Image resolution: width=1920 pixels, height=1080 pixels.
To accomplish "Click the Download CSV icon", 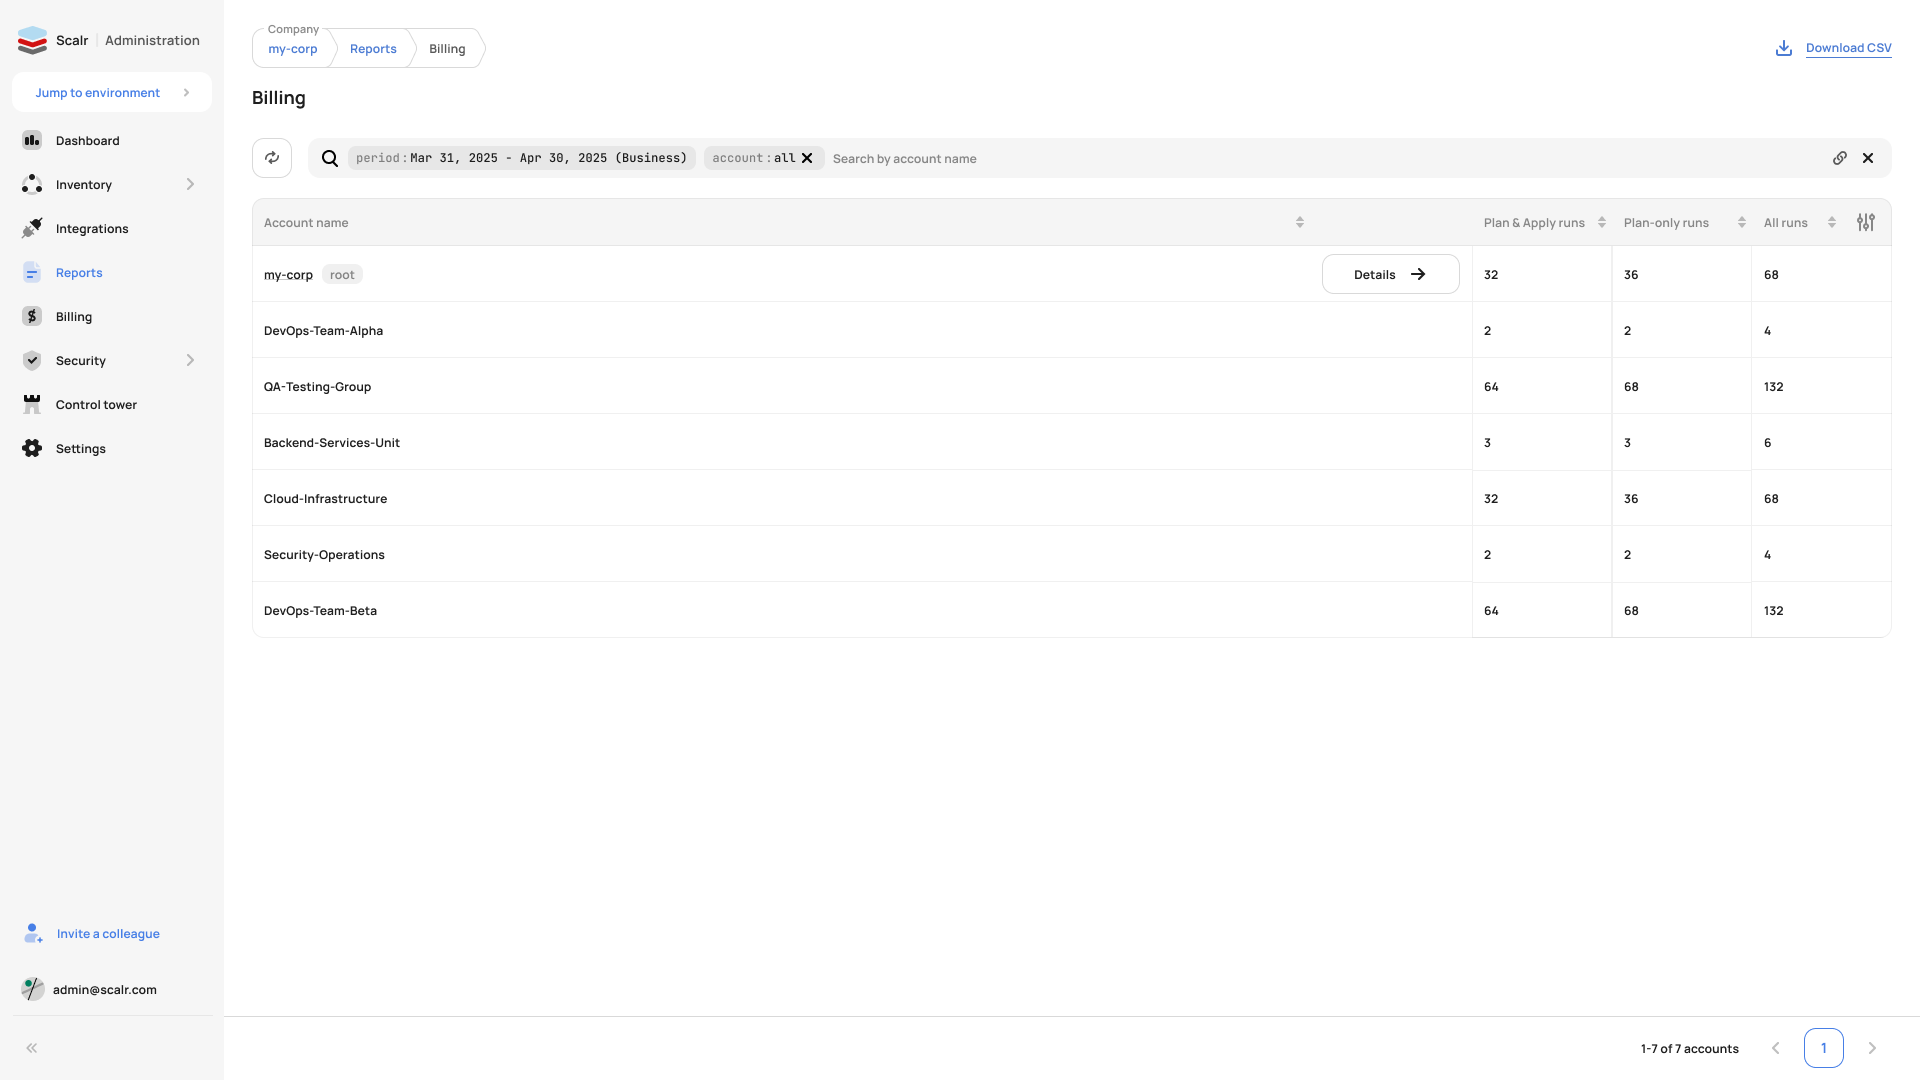I will pos(1783,48).
